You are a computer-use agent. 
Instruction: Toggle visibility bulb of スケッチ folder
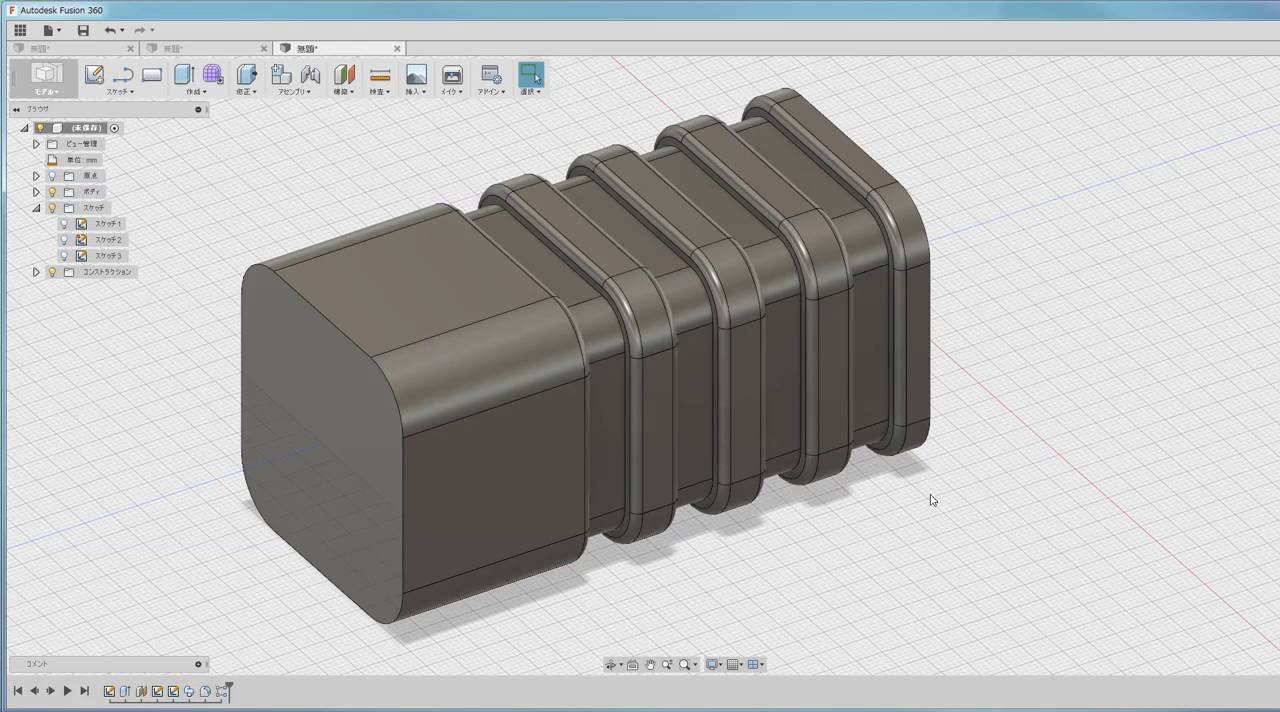[x=52, y=208]
